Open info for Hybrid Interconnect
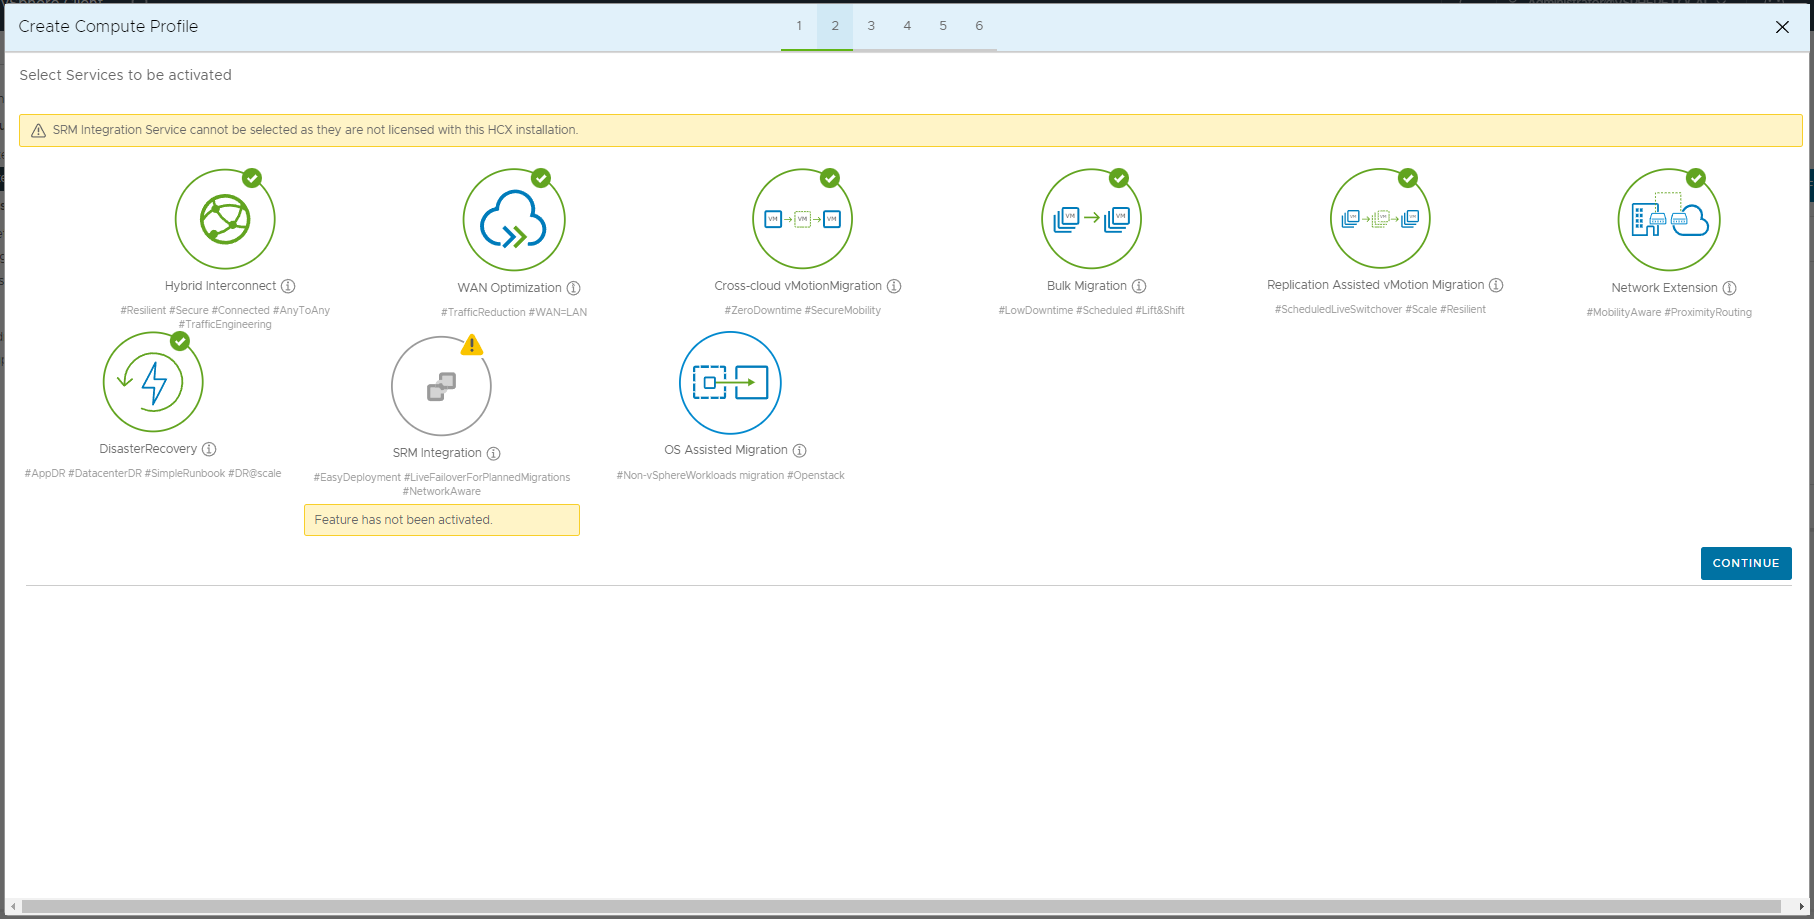Screen dimensions: 1814x919 [288, 286]
